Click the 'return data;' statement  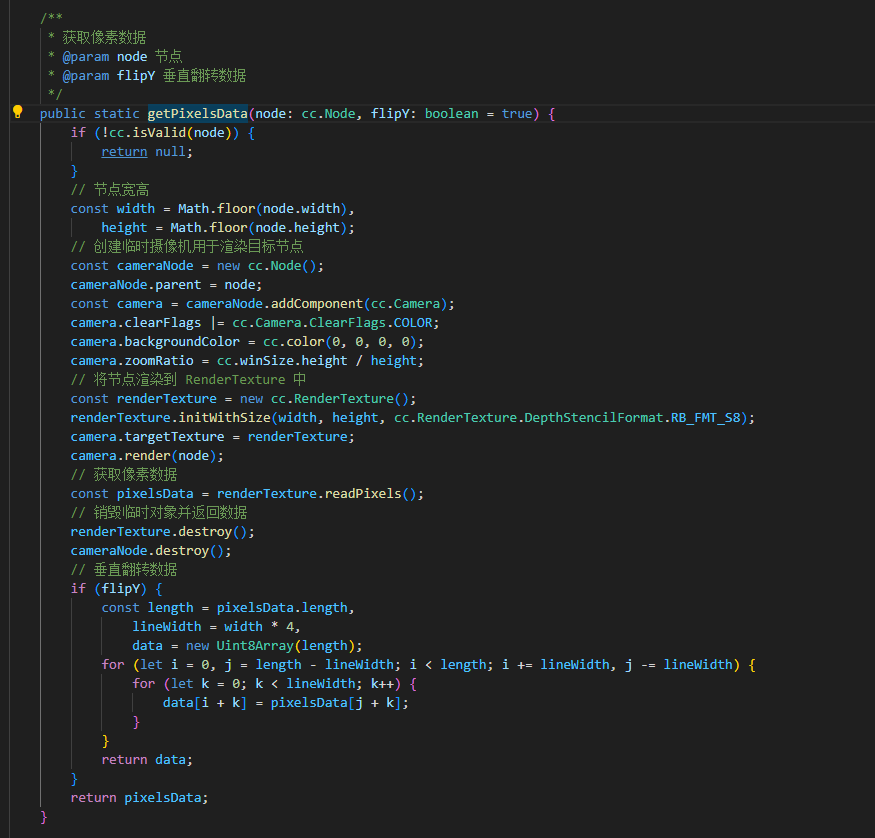click(x=147, y=759)
